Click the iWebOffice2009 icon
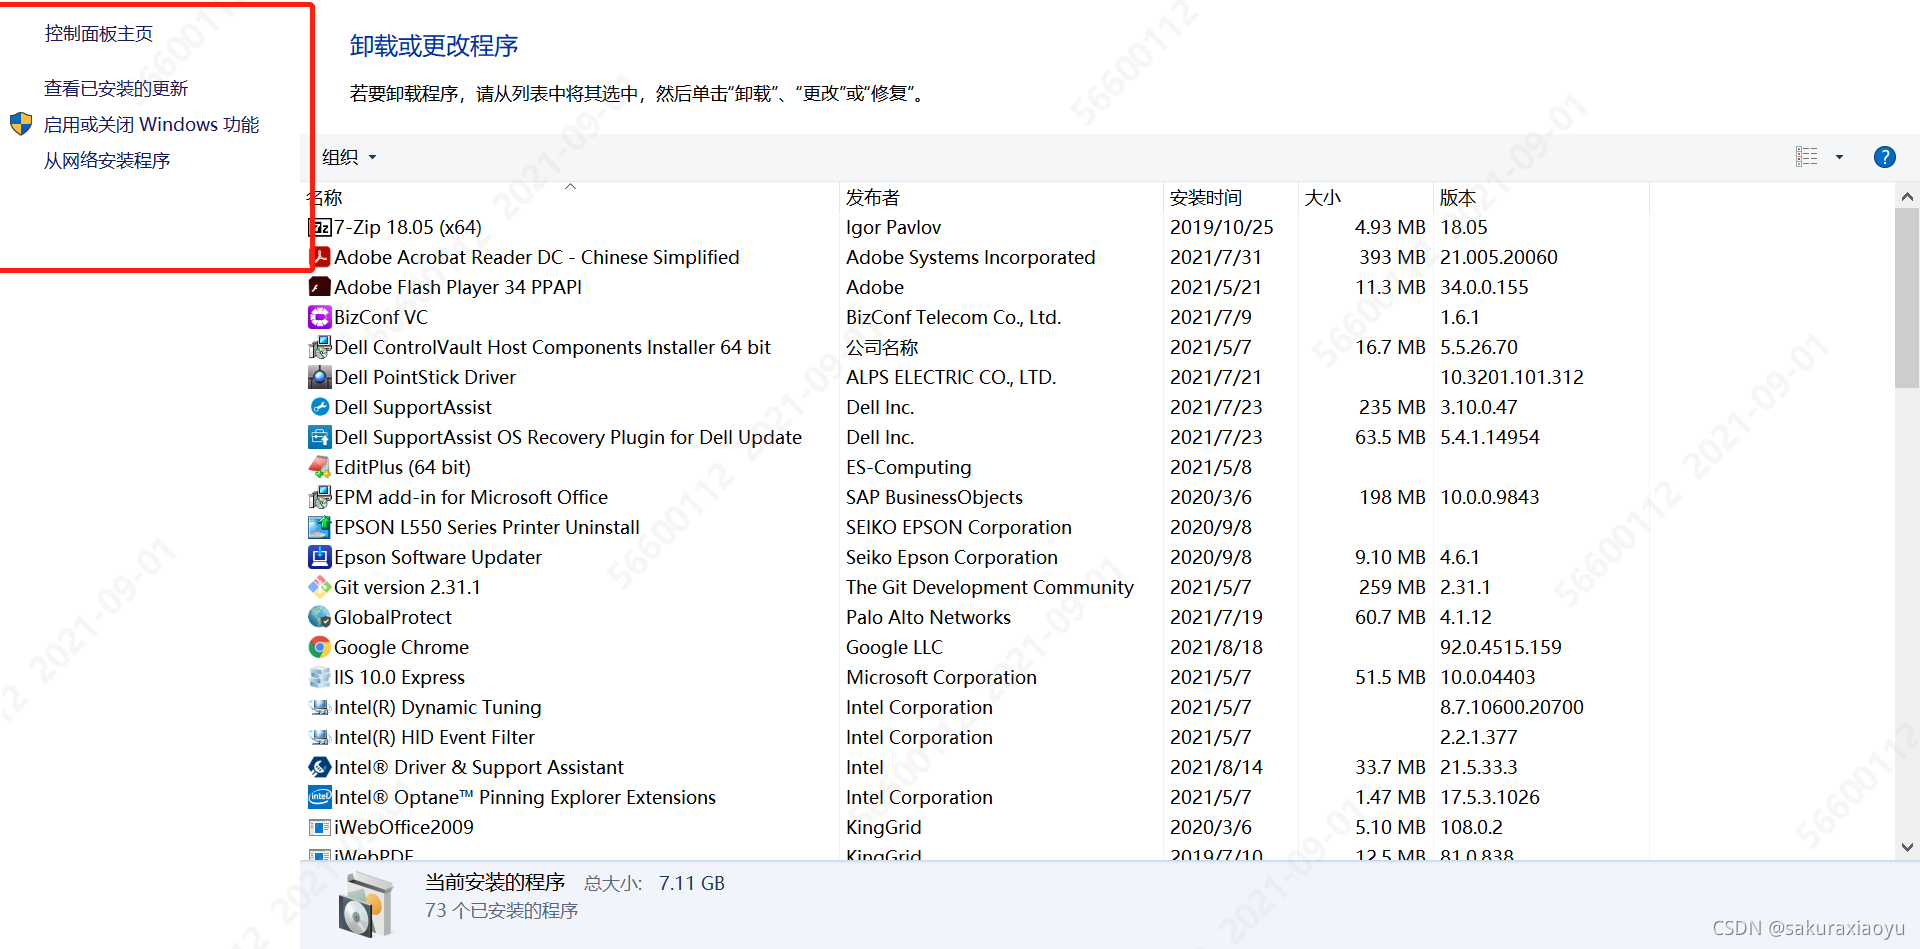Image resolution: width=1920 pixels, height=949 pixels. pyautogui.click(x=320, y=828)
